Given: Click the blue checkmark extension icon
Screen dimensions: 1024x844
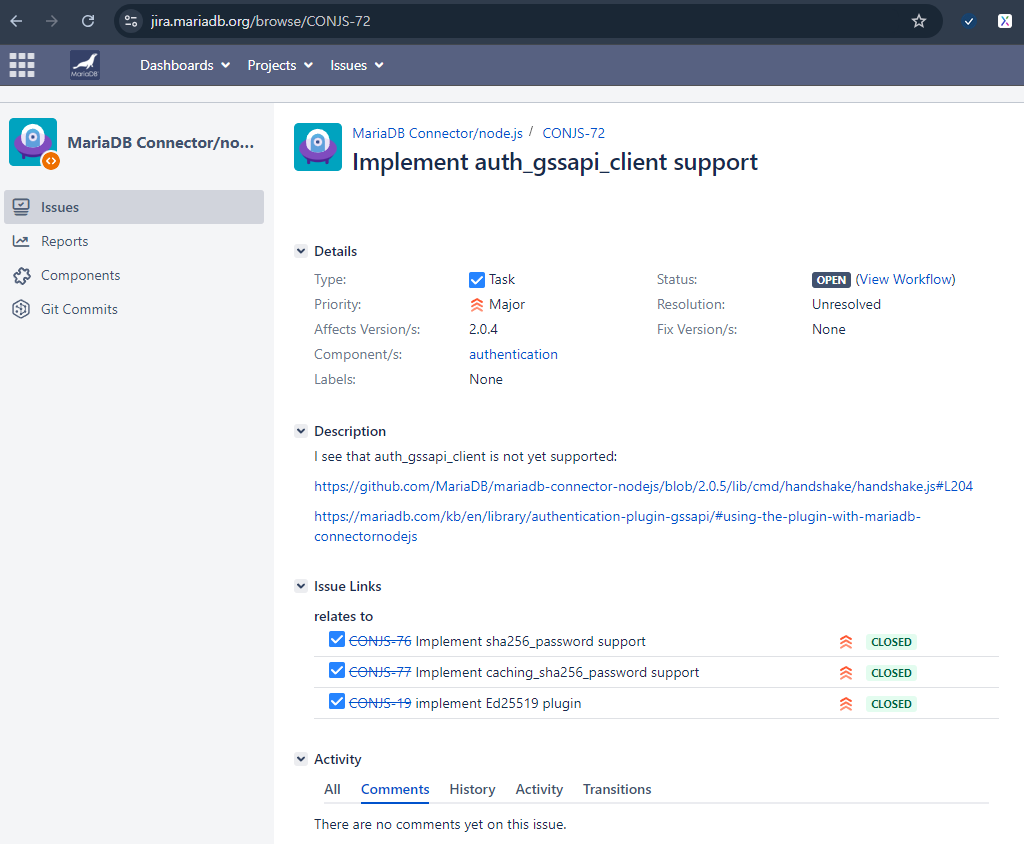Looking at the screenshot, I should 969,21.
